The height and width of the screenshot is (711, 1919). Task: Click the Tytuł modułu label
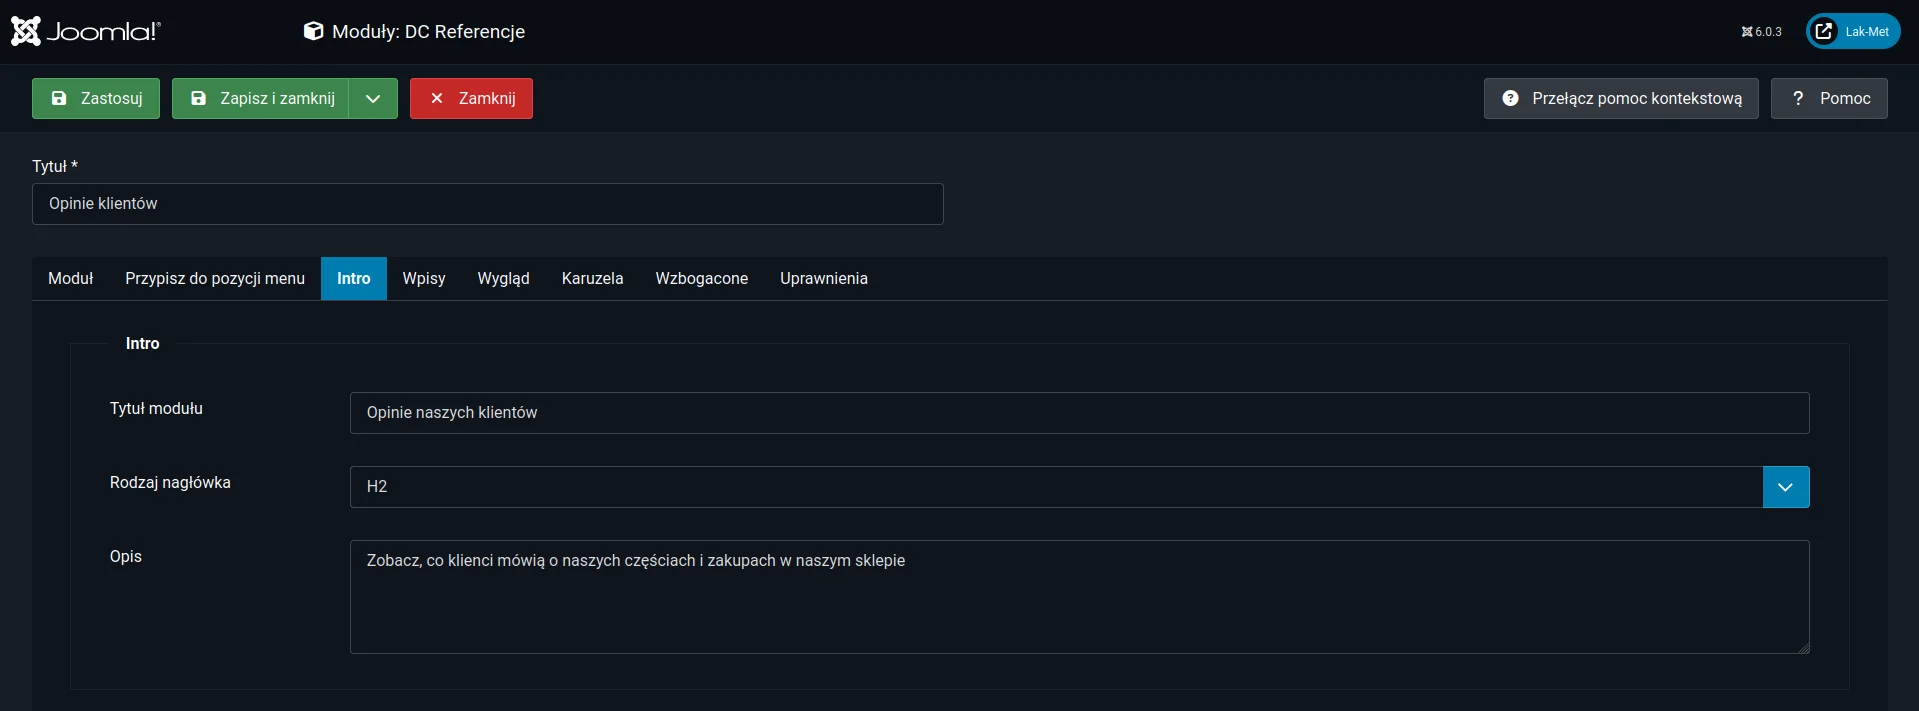(156, 408)
